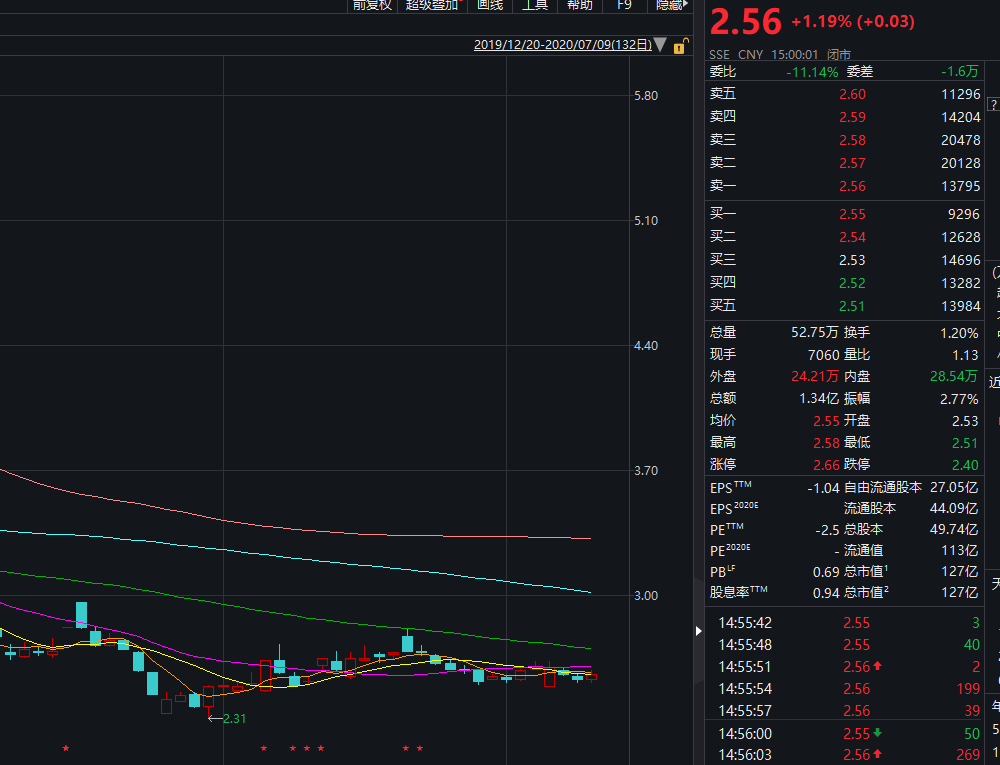The width and height of the screenshot is (1000, 765).
Task: Click the question mark icon on right edge
Action: tap(994, 105)
